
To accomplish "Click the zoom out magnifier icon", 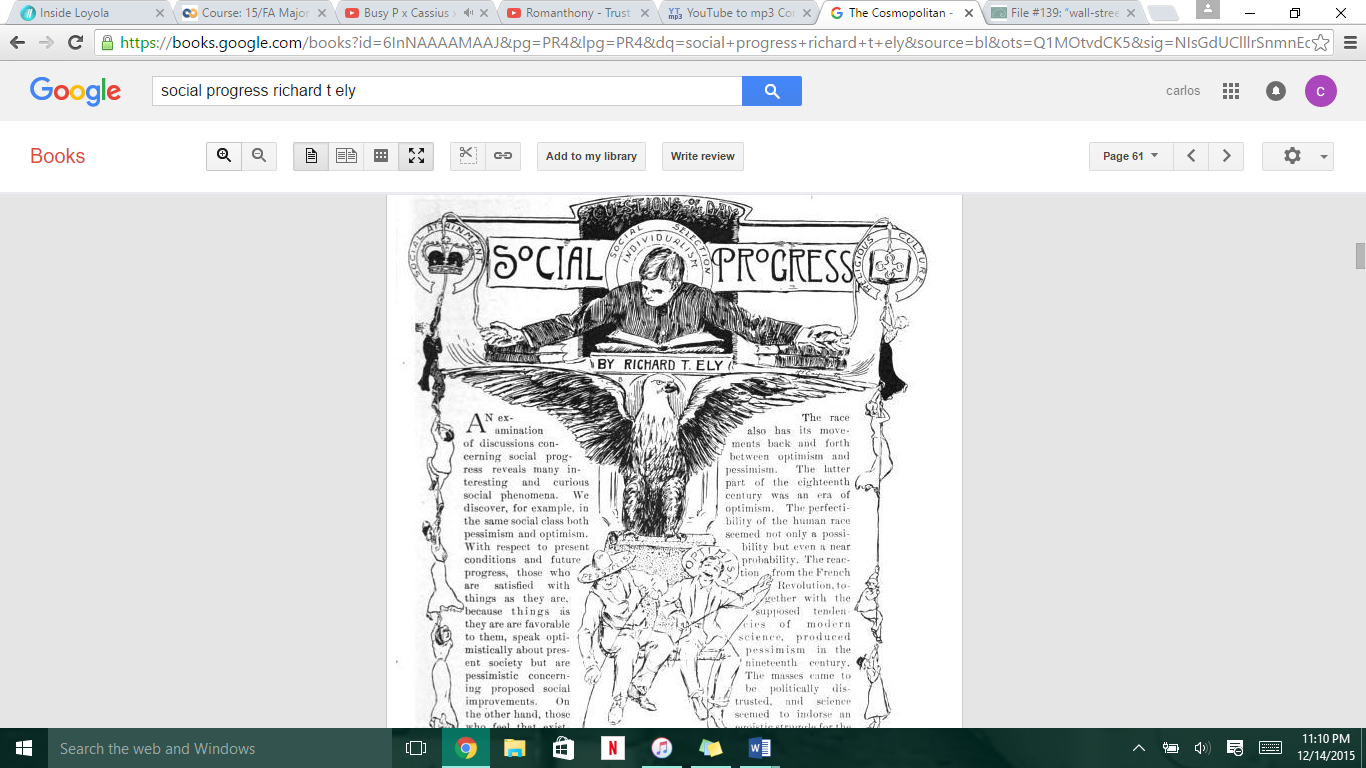I will [x=259, y=156].
